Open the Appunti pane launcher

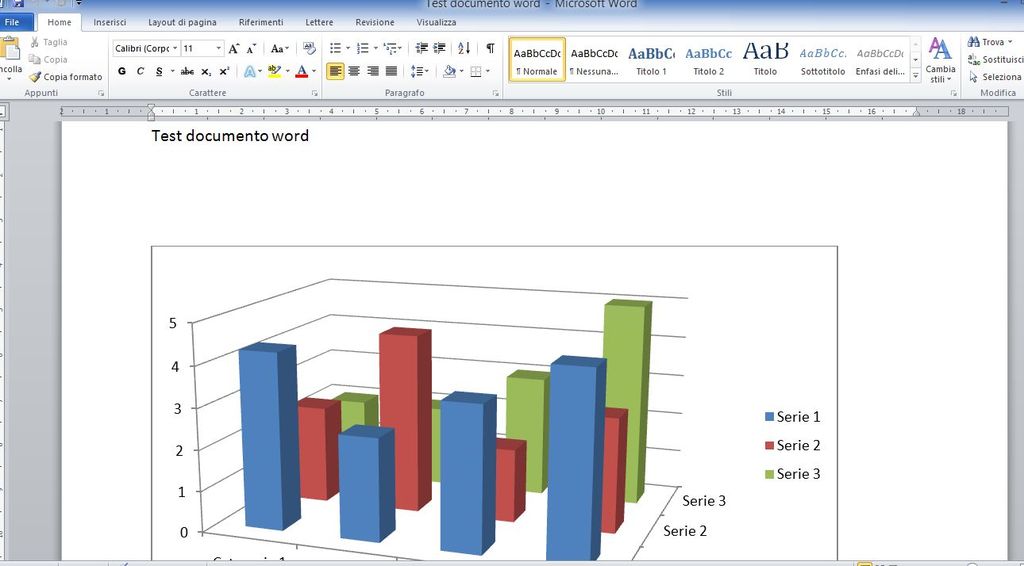point(101,93)
